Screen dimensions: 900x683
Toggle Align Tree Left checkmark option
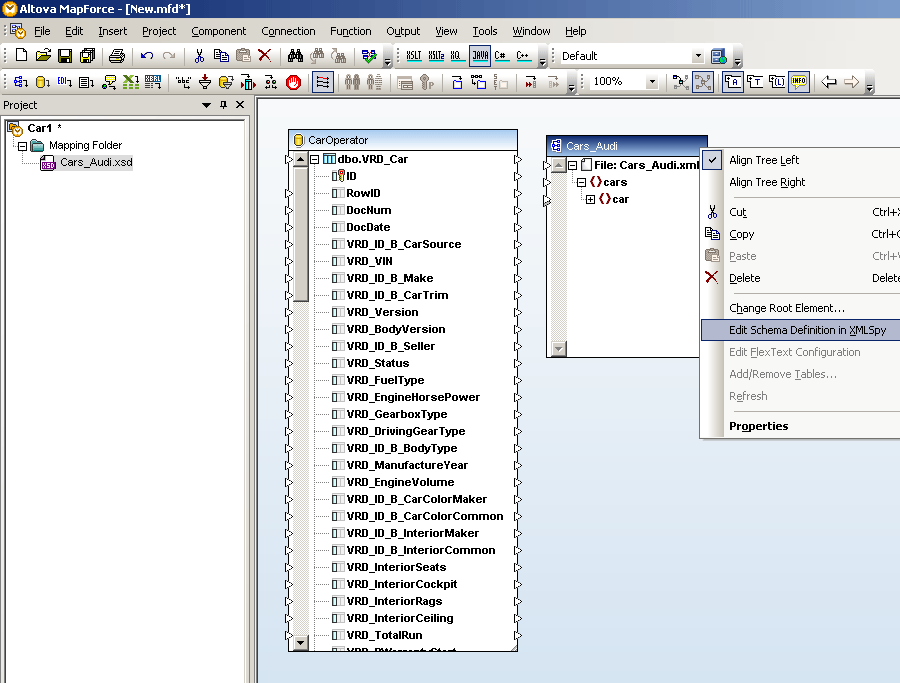tap(800, 160)
